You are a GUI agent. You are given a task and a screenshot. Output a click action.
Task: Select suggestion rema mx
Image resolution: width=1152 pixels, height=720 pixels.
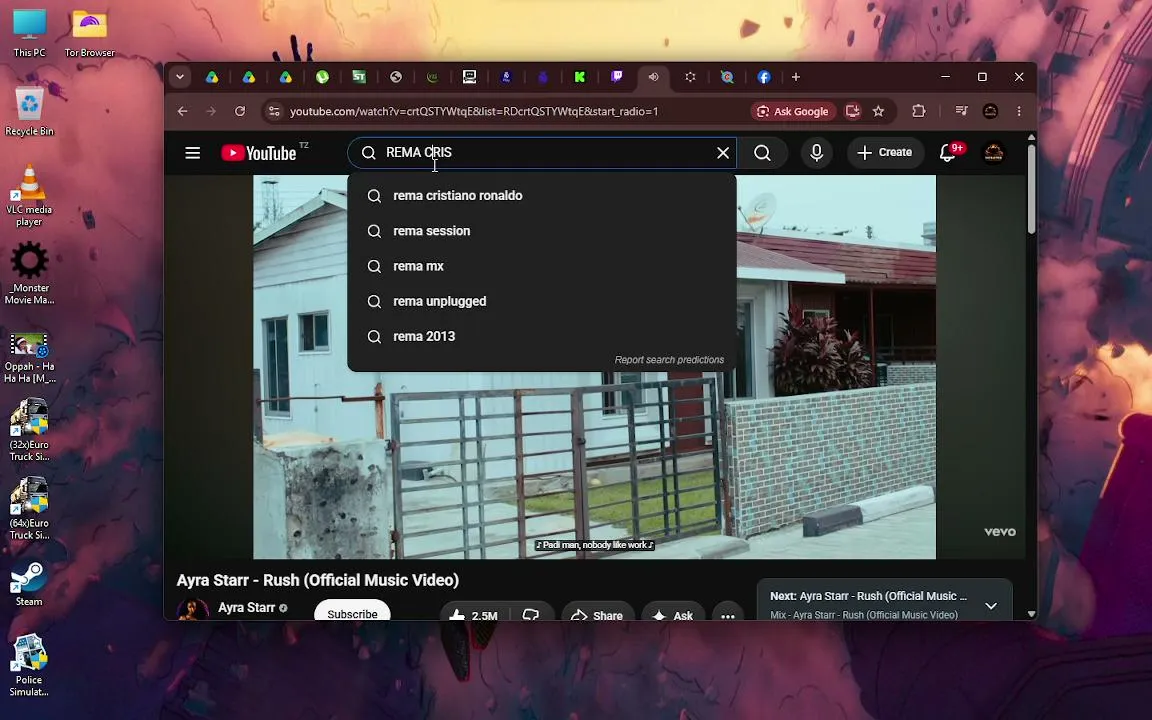(x=542, y=266)
